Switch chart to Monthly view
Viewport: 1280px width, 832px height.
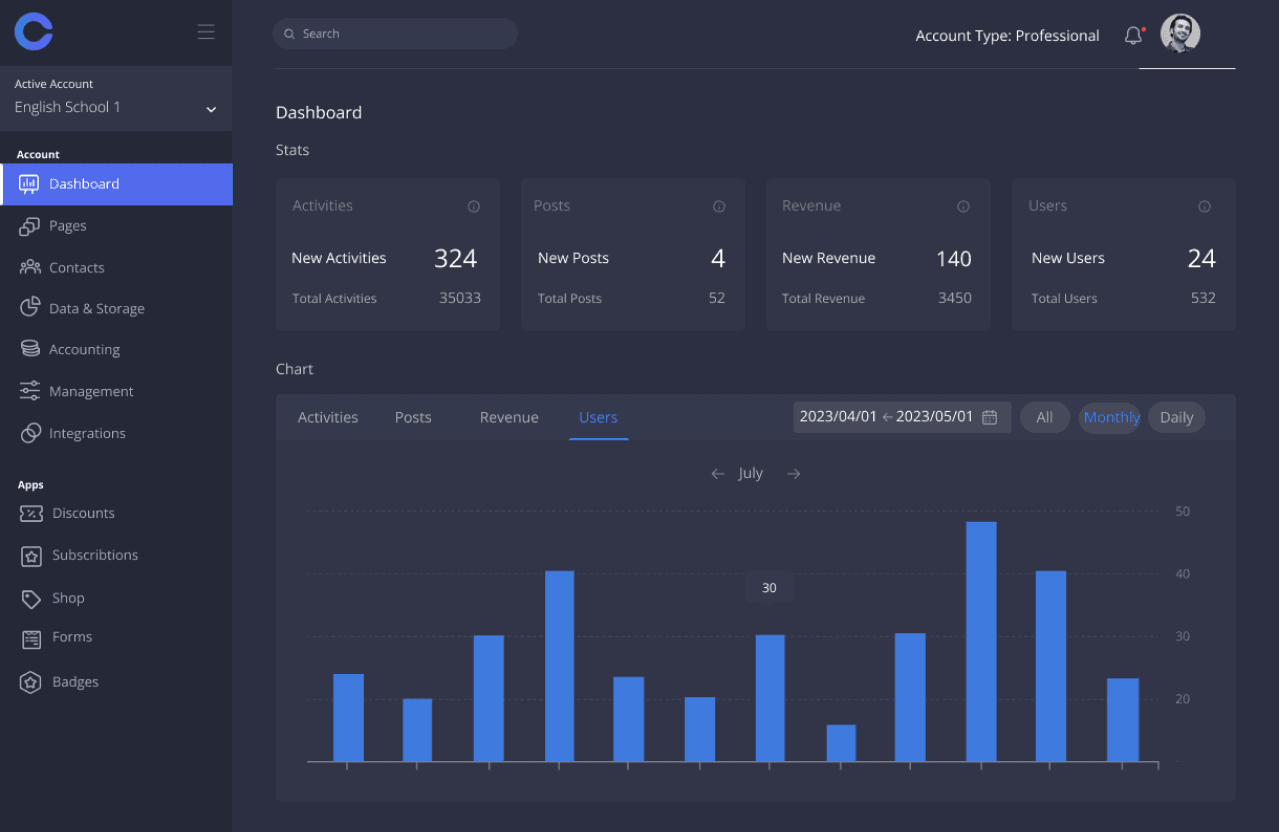[x=1111, y=418]
